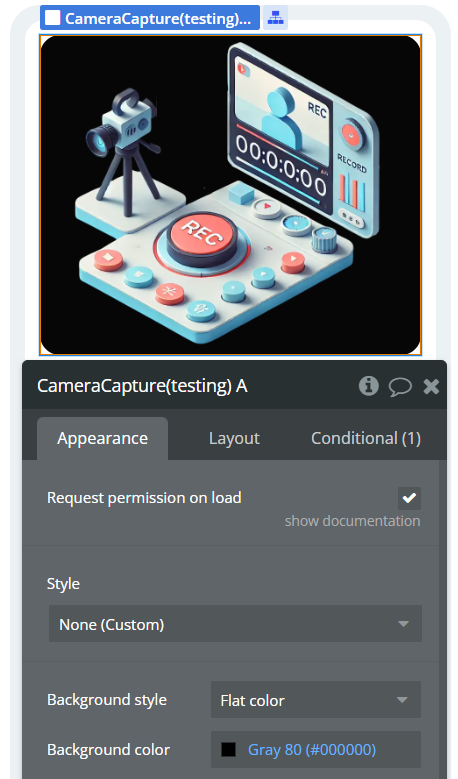Expand the Background style dropdown
This screenshot has width=458, height=779.
point(316,700)
